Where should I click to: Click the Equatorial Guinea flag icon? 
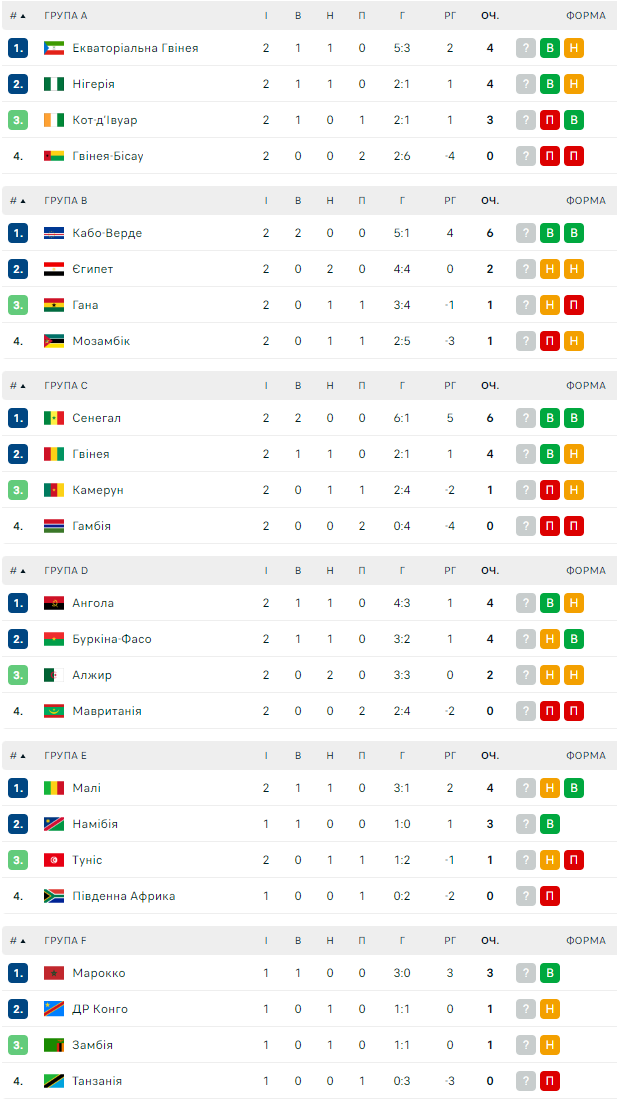54,48
